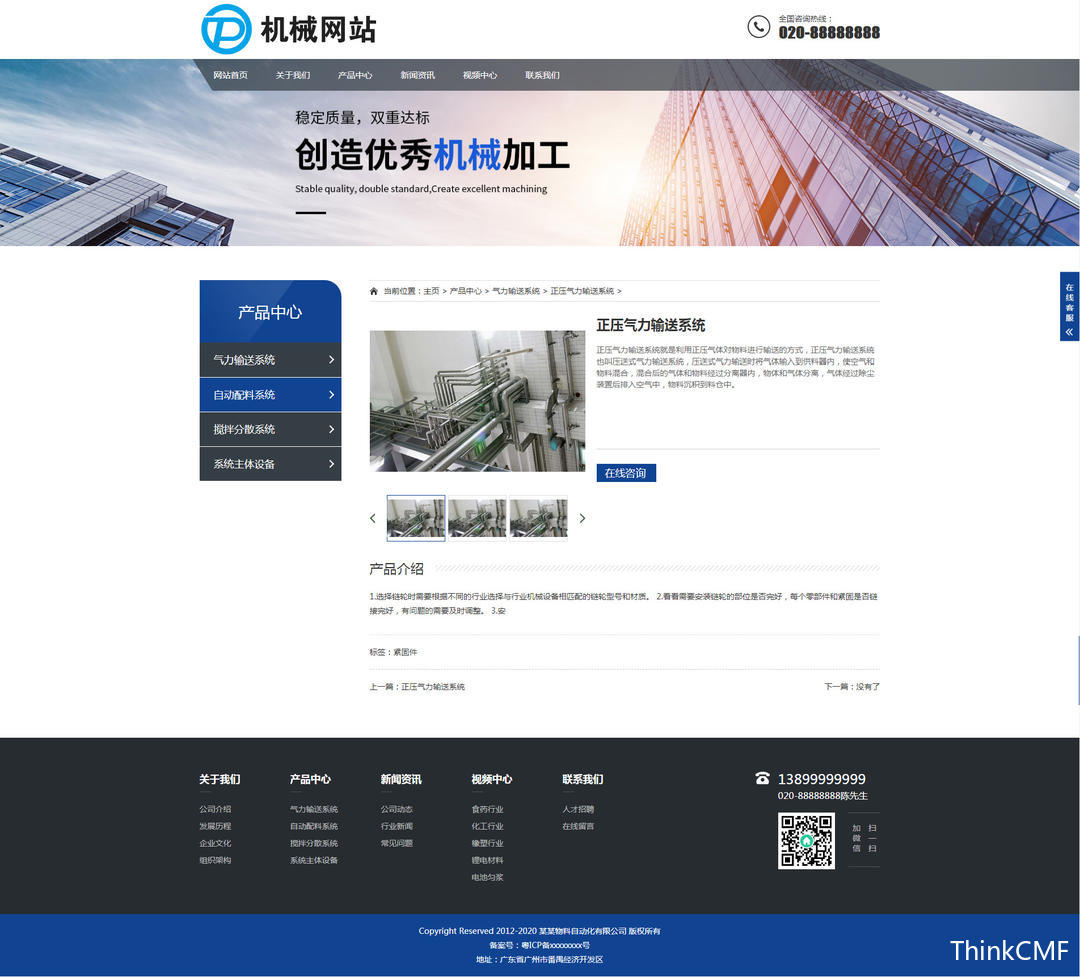Click footer 橡塑行业 link
1080x977 pixels.
tap(487, 843)
